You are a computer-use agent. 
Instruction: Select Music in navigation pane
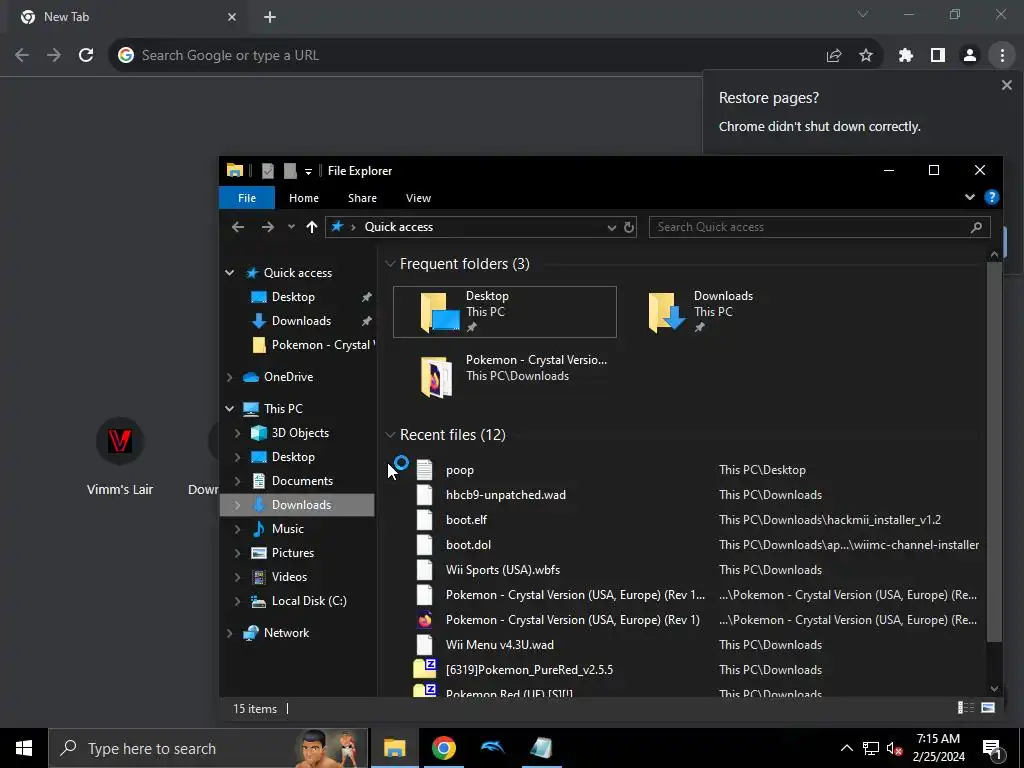287,529
